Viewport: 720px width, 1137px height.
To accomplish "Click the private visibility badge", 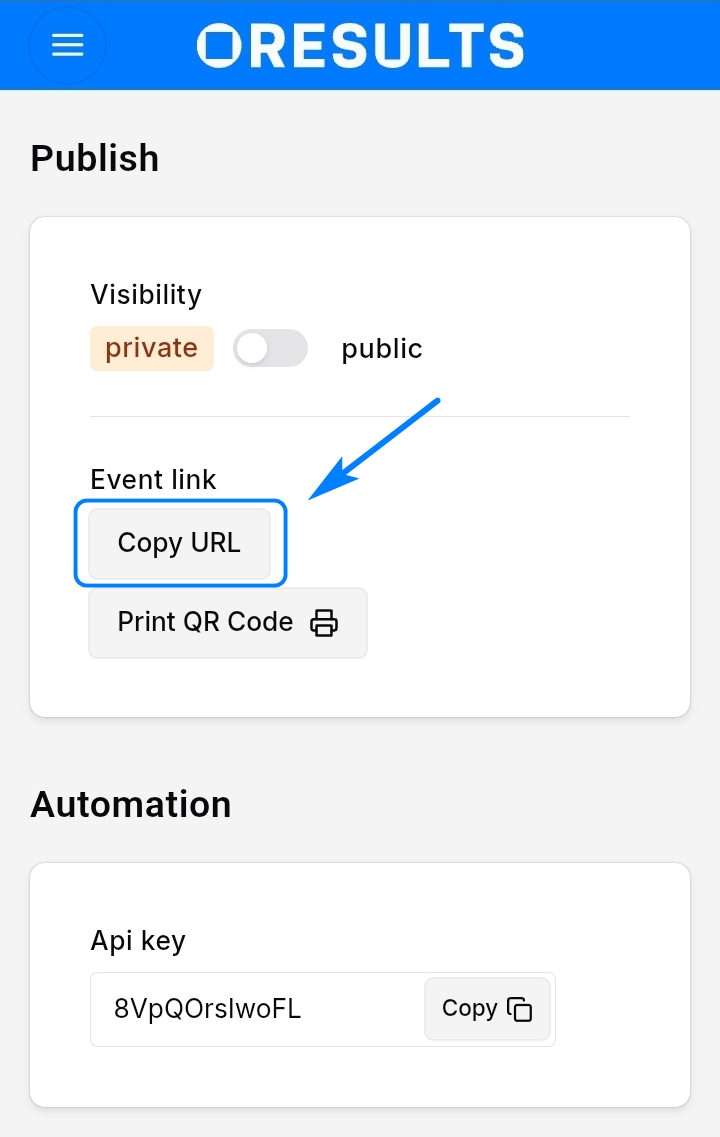I will [152, 348].
